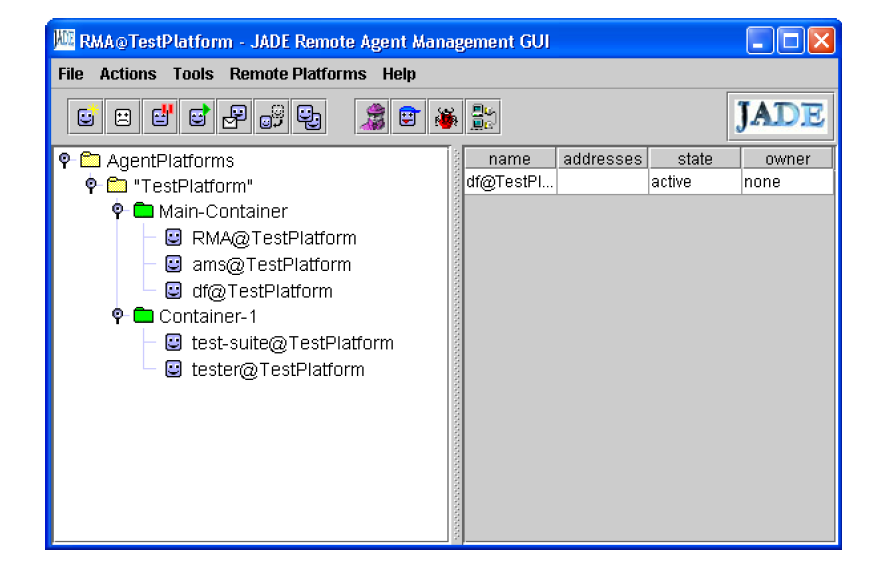Click the Resume Agent toolbar icon
Screen dimensions: 876x581
tap(197, 117)
